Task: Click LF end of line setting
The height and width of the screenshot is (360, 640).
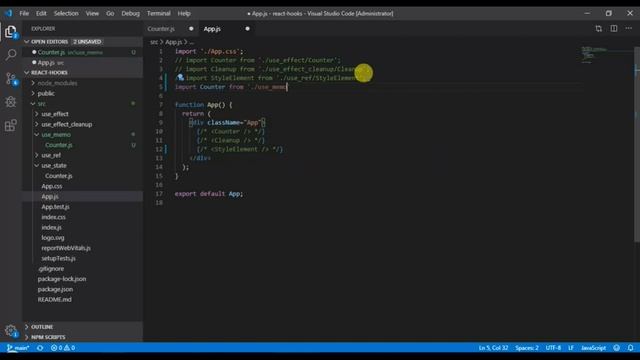Action: pyautogui.click(x=571, y=348)
